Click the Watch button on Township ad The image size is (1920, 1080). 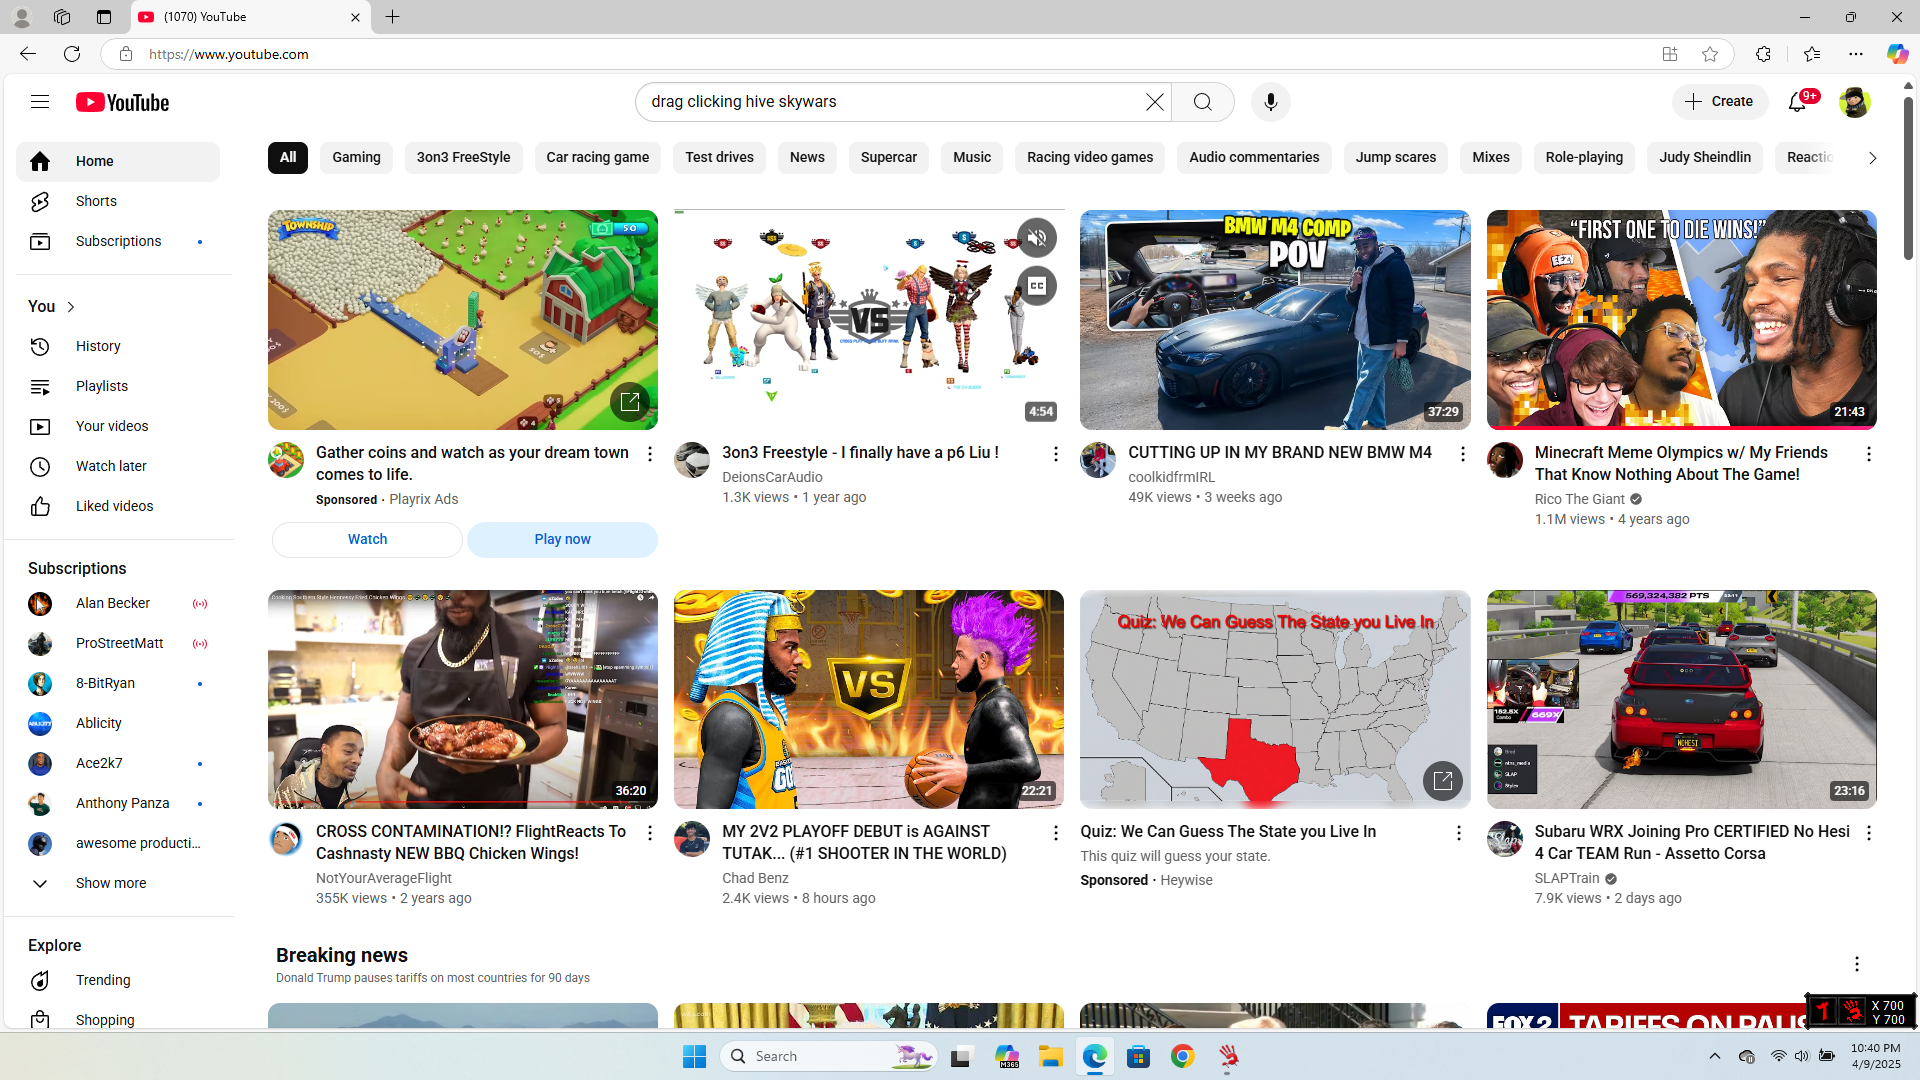(367, 540)
